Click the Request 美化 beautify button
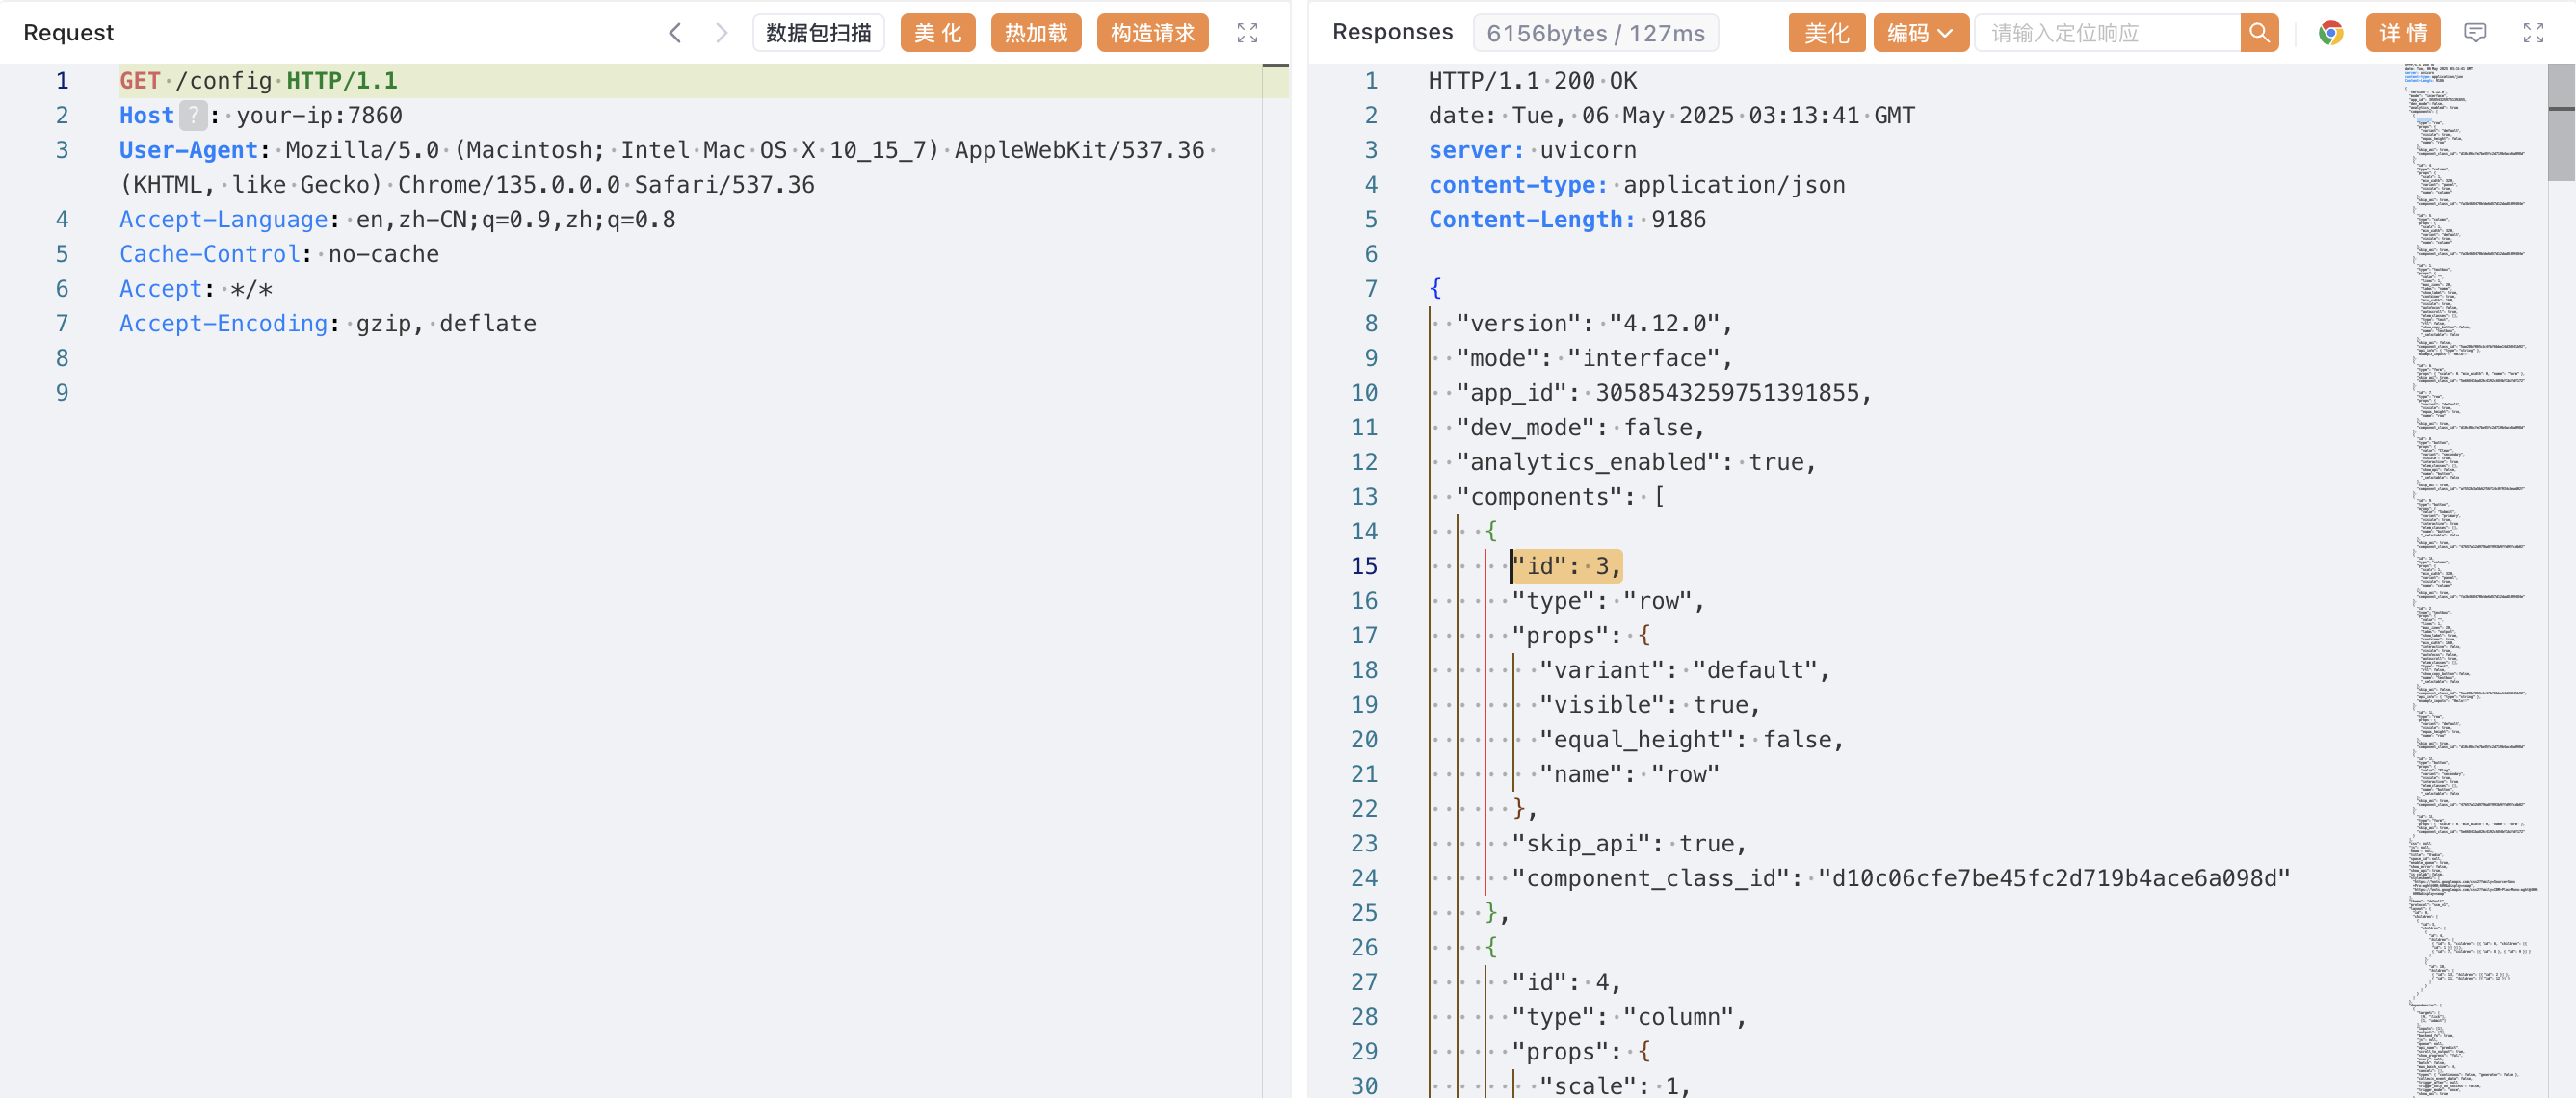Viewport: 2576px width, 1098px height. coord(937,33)
